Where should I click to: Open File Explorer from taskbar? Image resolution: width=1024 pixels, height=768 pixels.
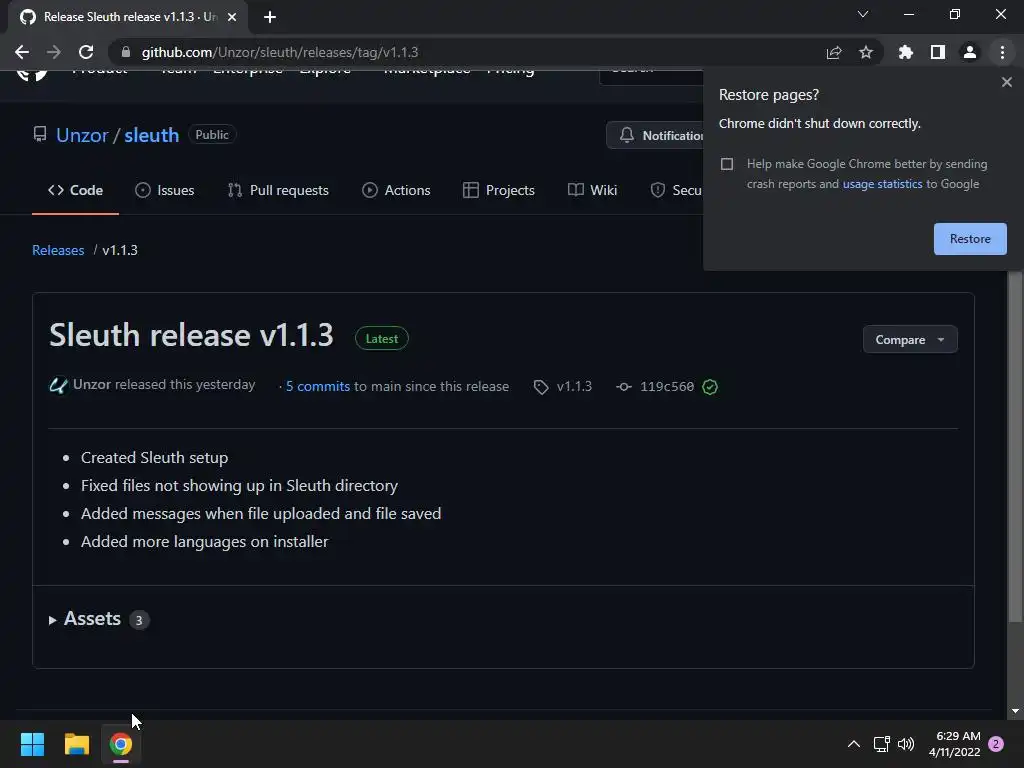click(x=76, y=744)
